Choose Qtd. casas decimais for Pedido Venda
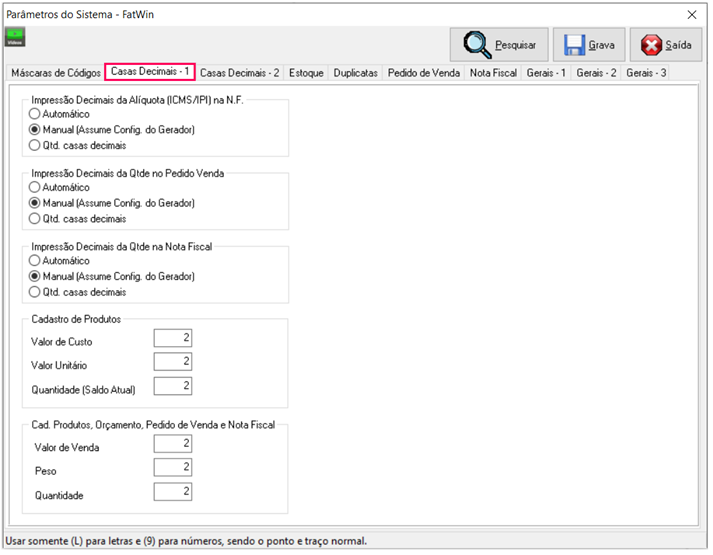 [36, 218]
